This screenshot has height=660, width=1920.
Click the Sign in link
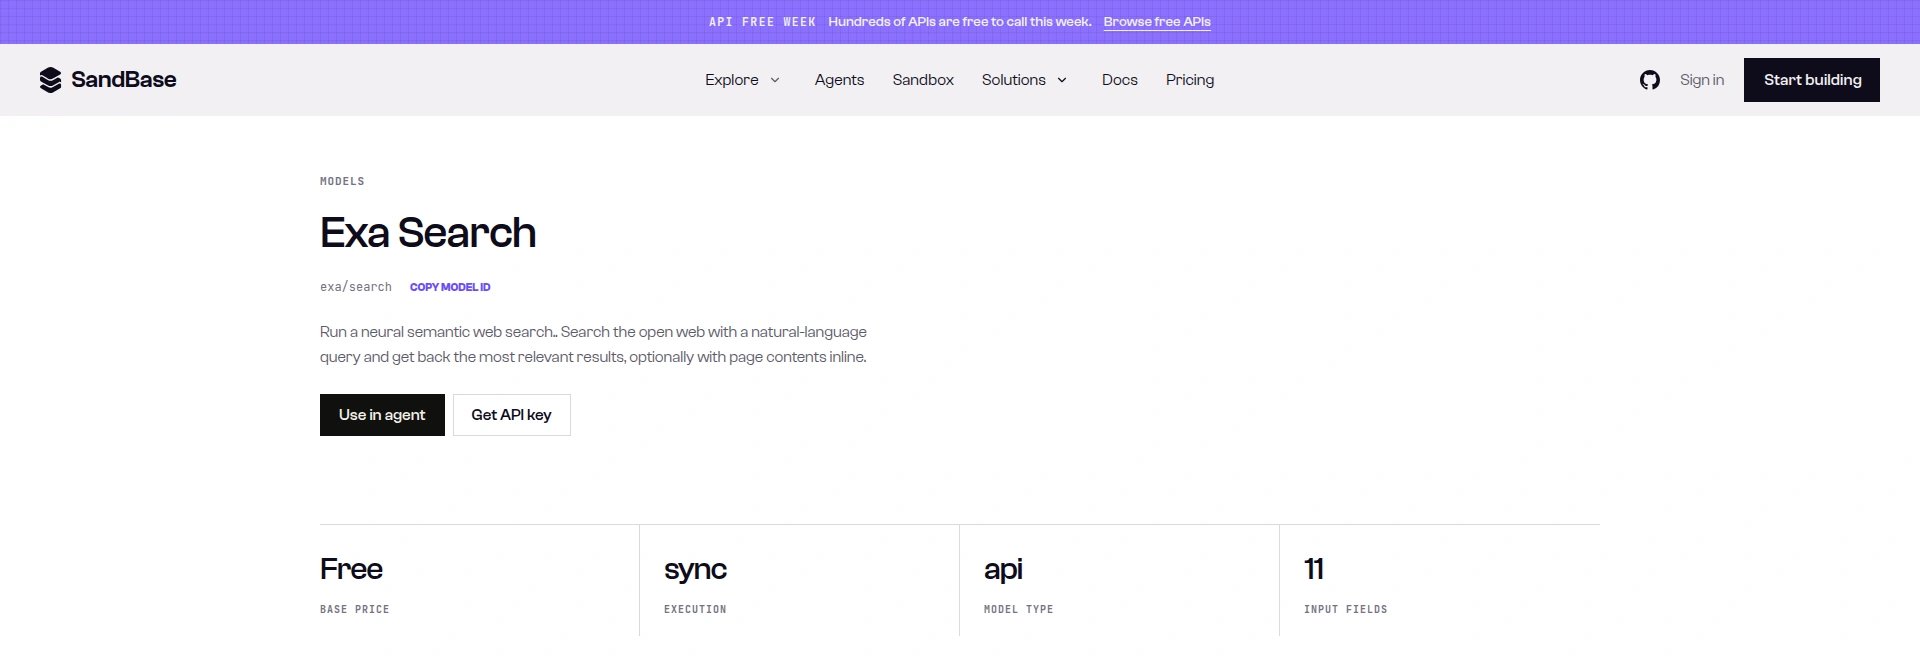tap(1702, 80)
